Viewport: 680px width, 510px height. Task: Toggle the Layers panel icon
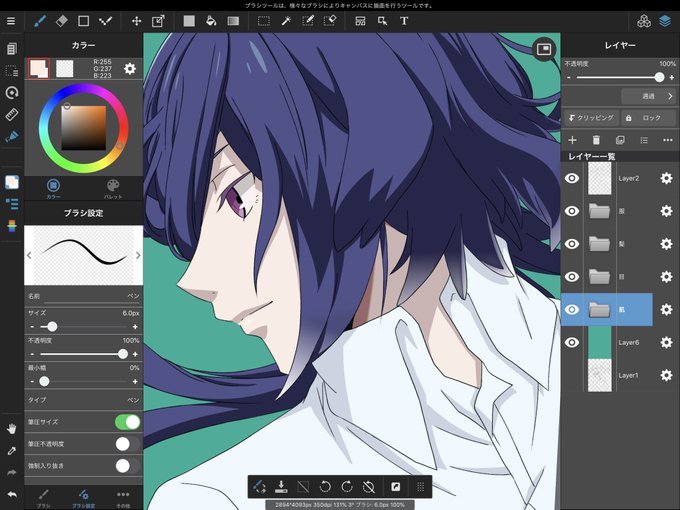click(665, 21)
